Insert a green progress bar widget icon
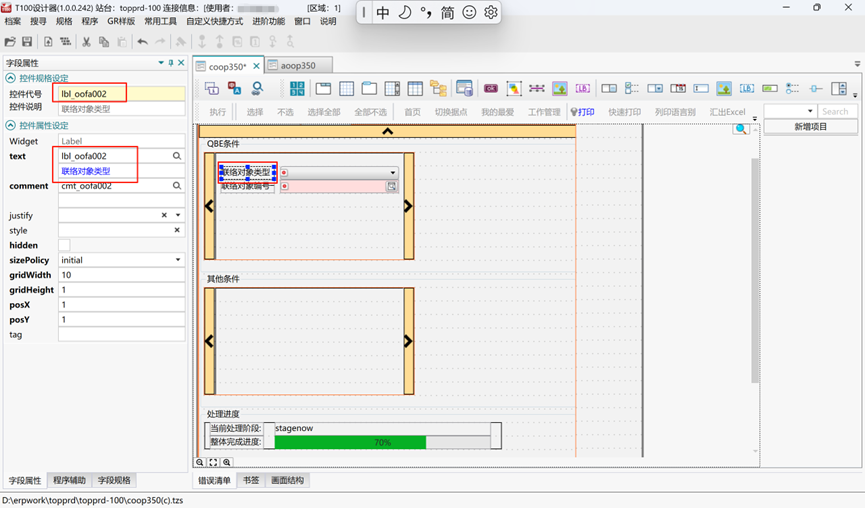Viewport: 865px width, 508px height. [x=770, y=88]
